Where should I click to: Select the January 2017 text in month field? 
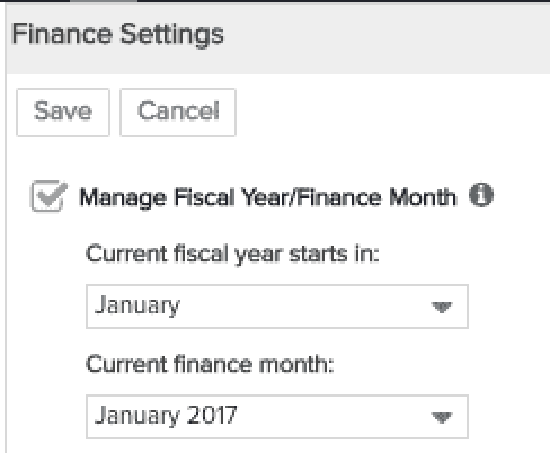point(166,416)
